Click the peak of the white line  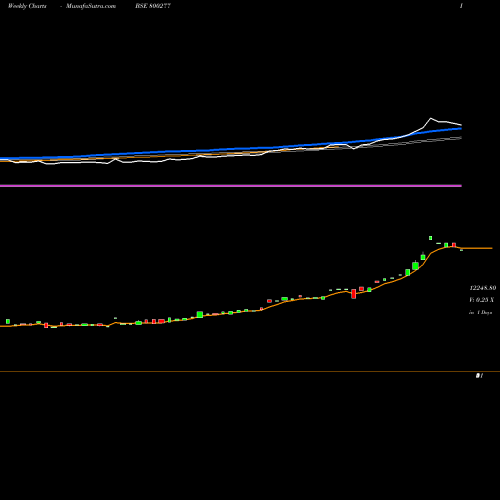431,118
